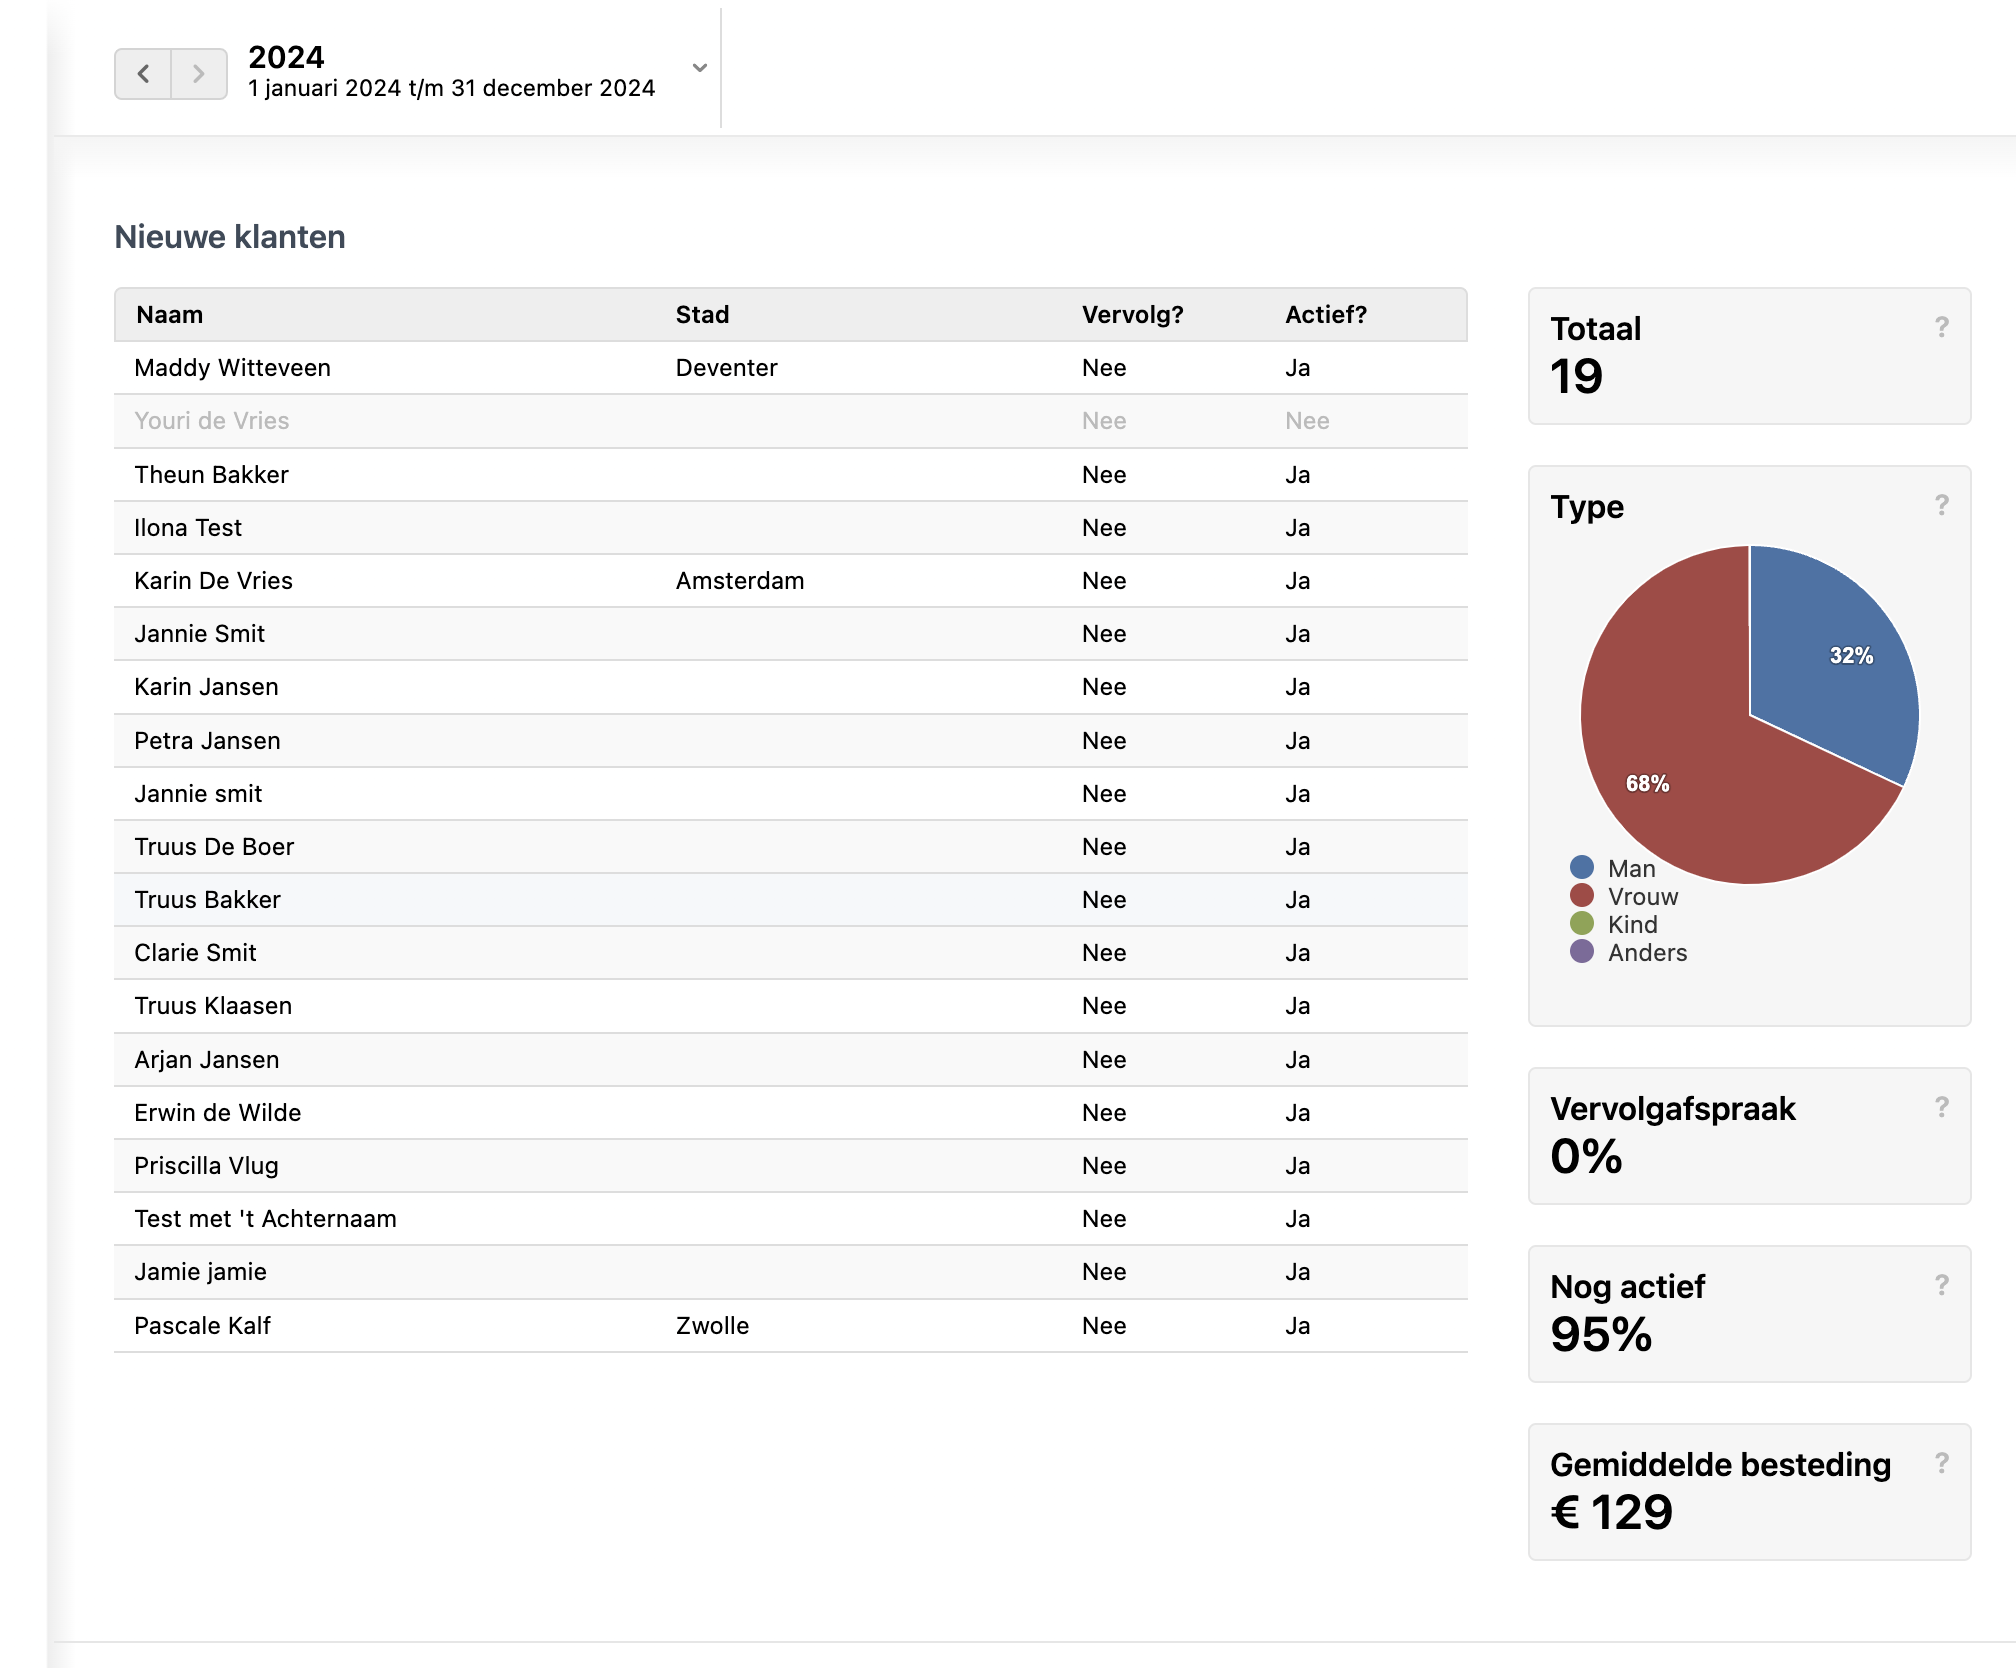This screenshot has height=1668, width=2016.
Task: Click help question mark on Type card
Action: pyautogui.click(x=1941, y=505)
